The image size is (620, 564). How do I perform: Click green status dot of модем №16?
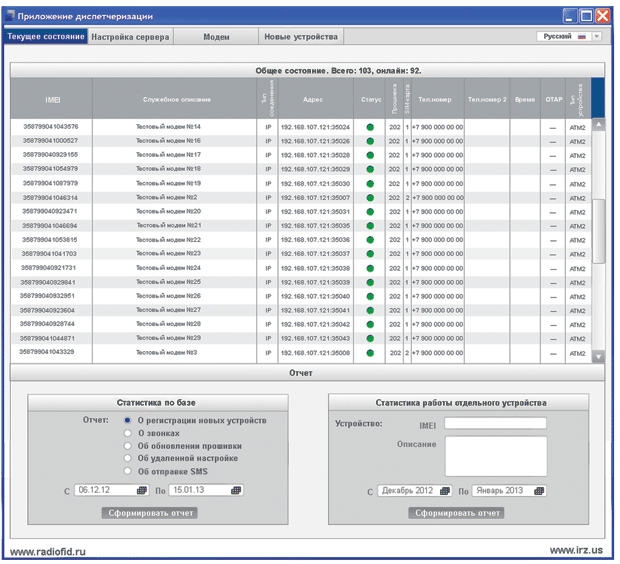370,141
